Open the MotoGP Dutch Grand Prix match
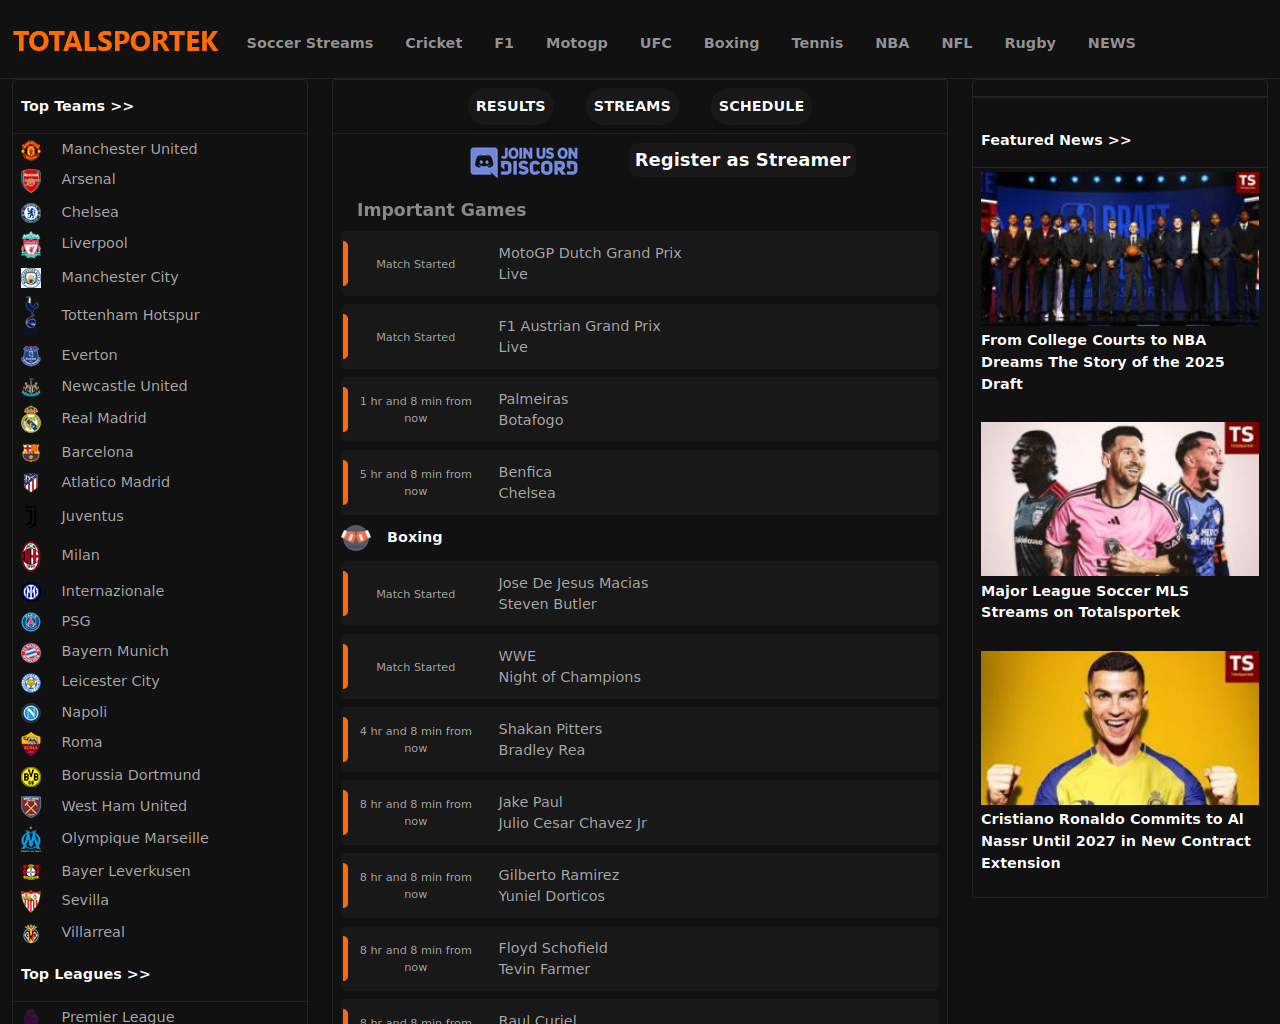Screen dimensions: 1280x1024 click(640, 264)
